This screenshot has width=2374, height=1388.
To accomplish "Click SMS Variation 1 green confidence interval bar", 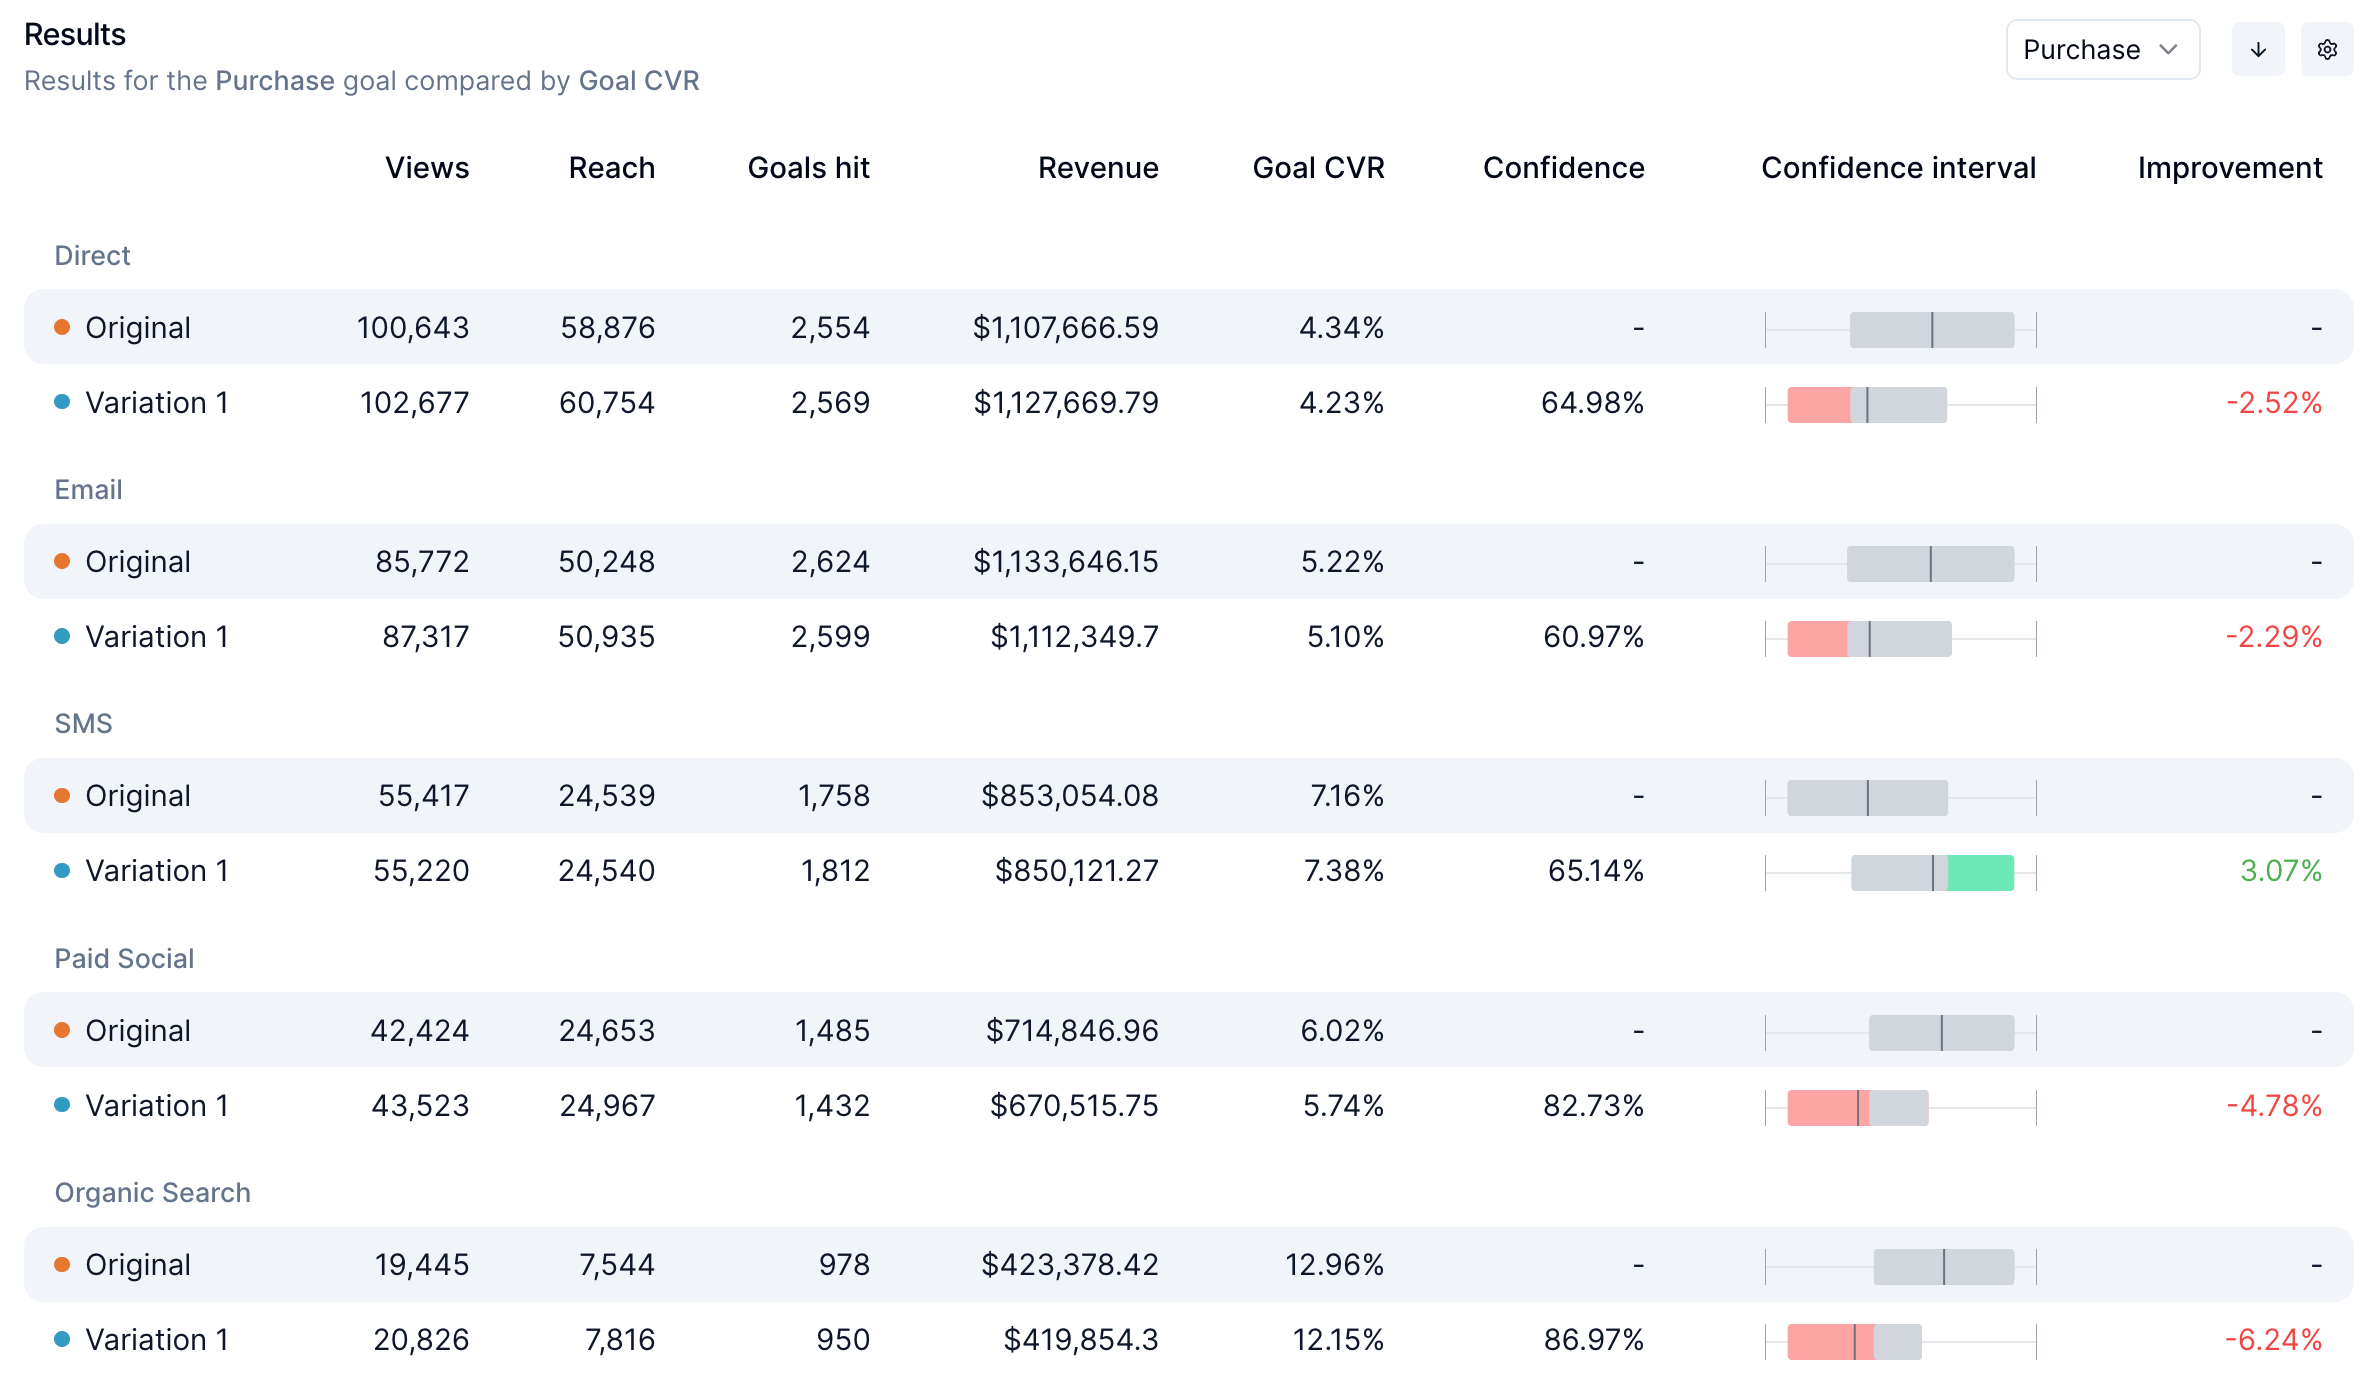I will (x=1979, y=872).
